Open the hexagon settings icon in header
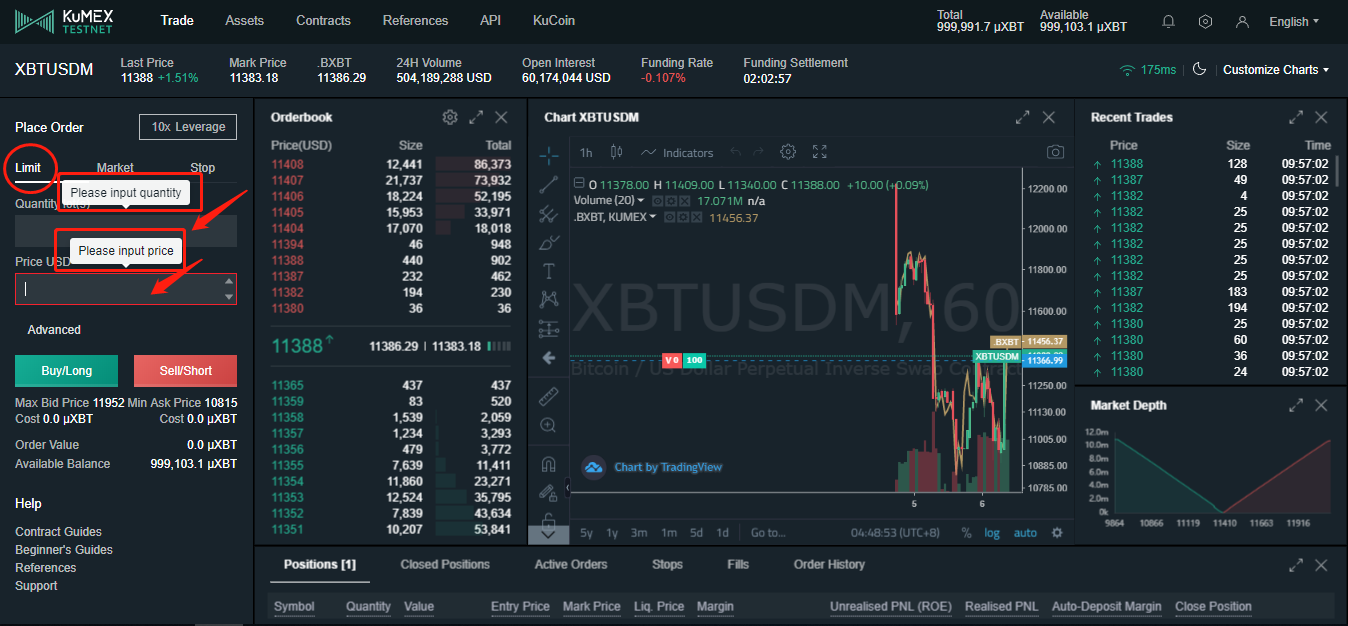Image resolution: width=1348 pixels, height=626 pixels. coord(1206,21)
